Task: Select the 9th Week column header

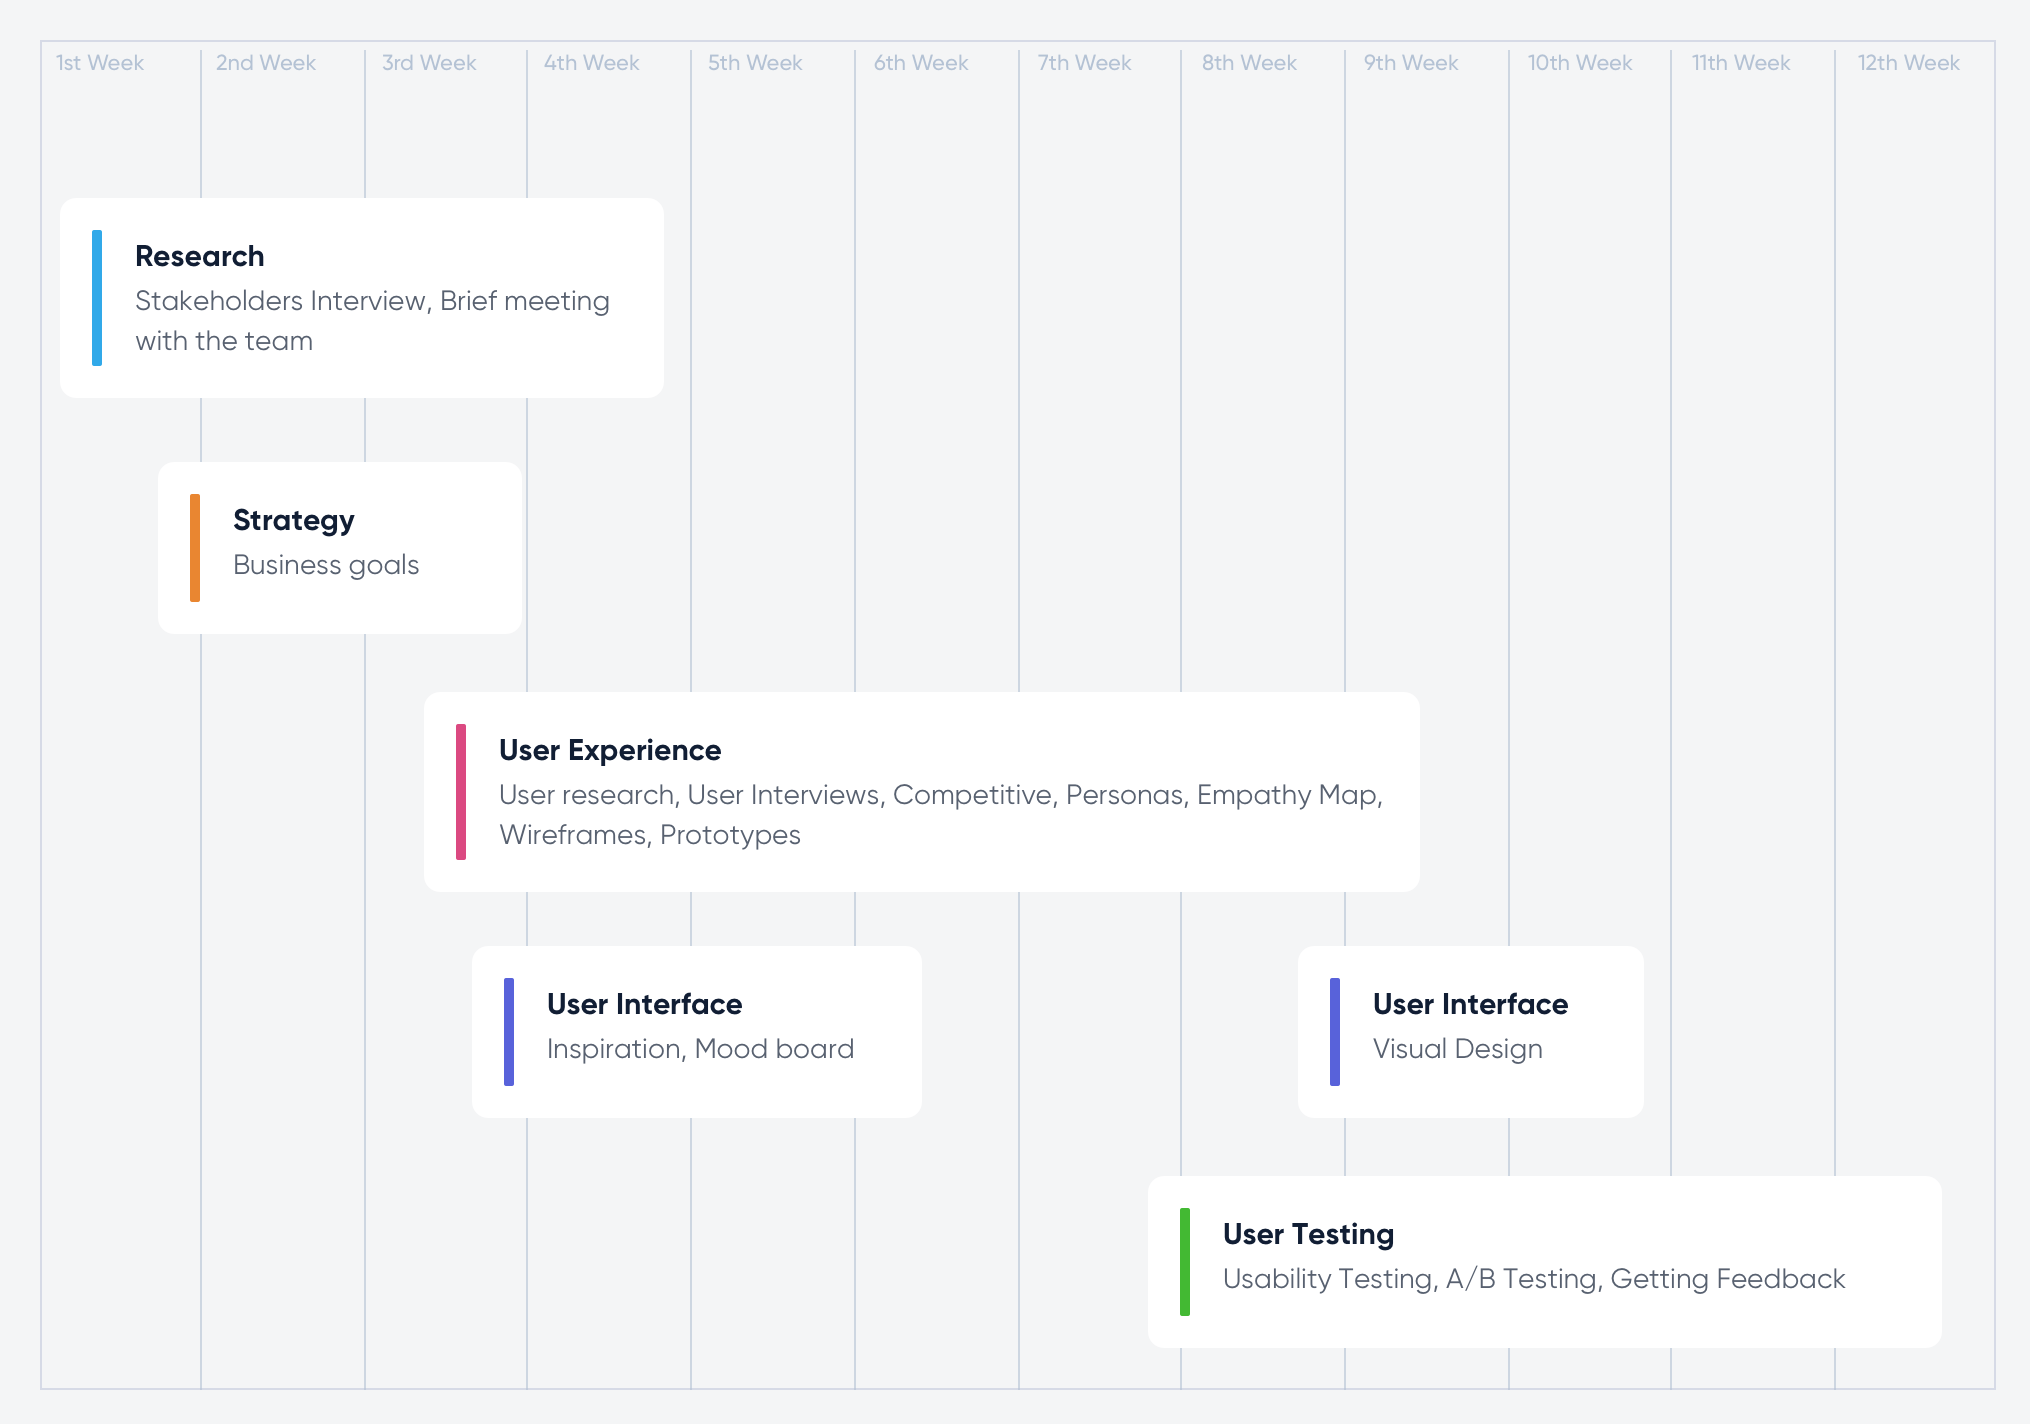Action: (1411, 63)
